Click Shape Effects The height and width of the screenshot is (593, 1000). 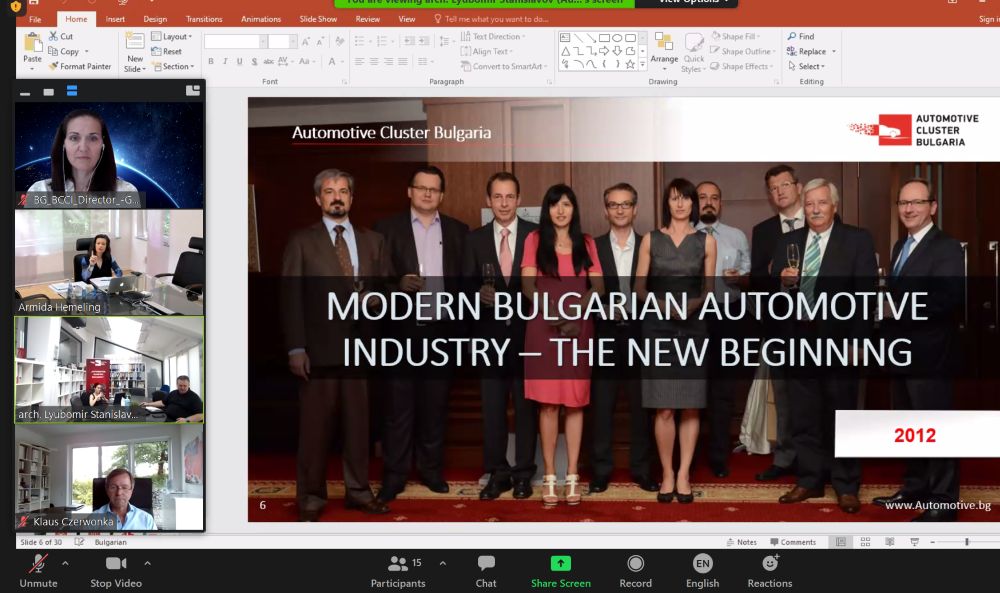[742, 66]
